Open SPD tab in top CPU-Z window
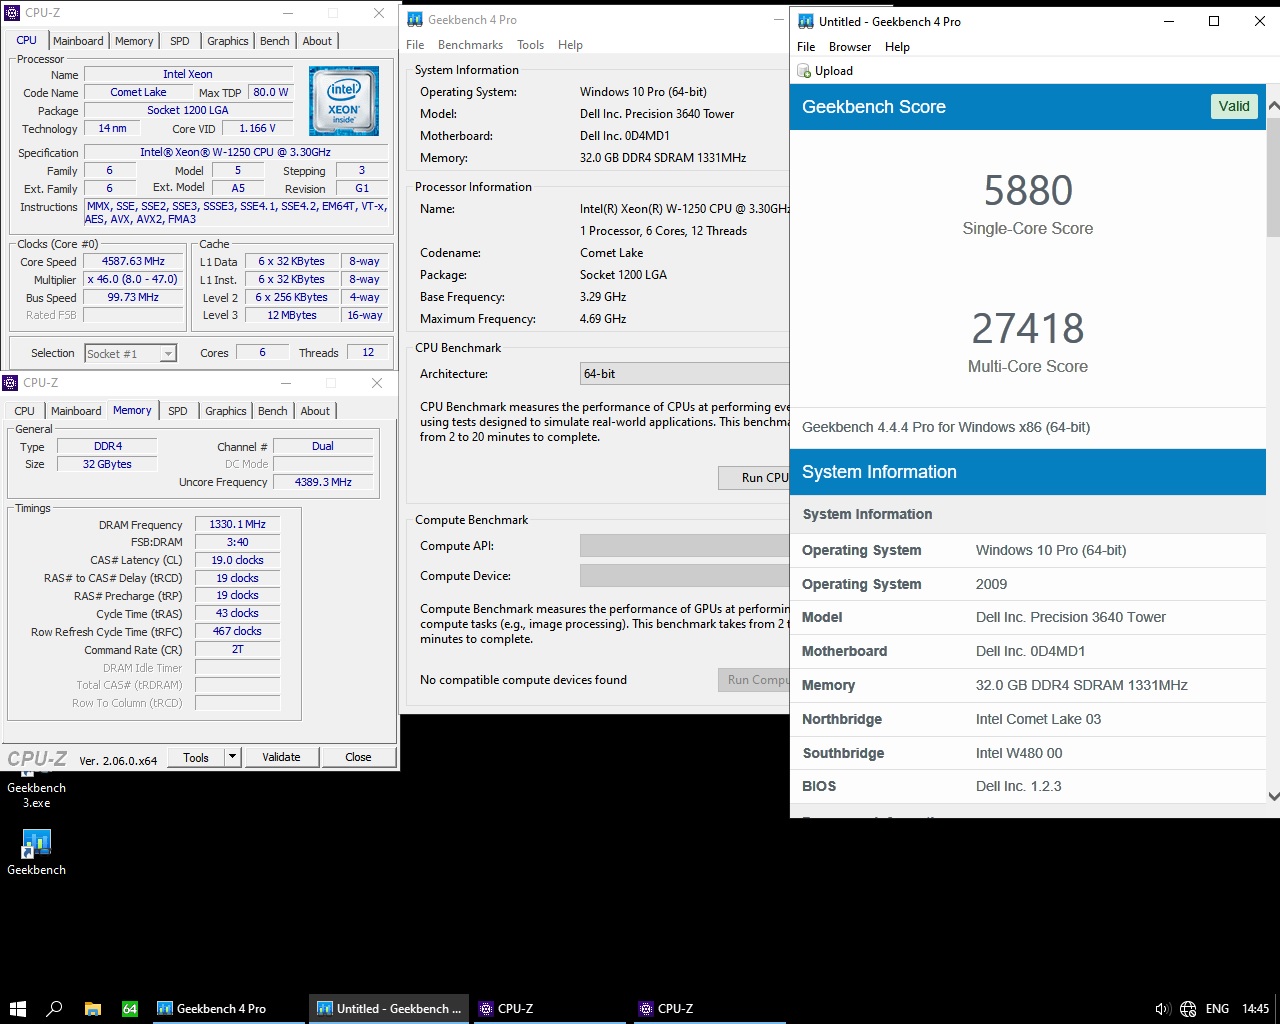 coord(180,41)
